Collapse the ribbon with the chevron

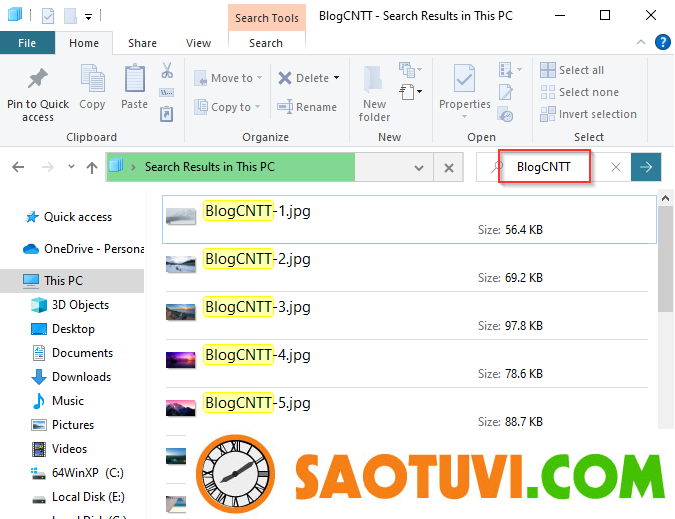point(641,42)
